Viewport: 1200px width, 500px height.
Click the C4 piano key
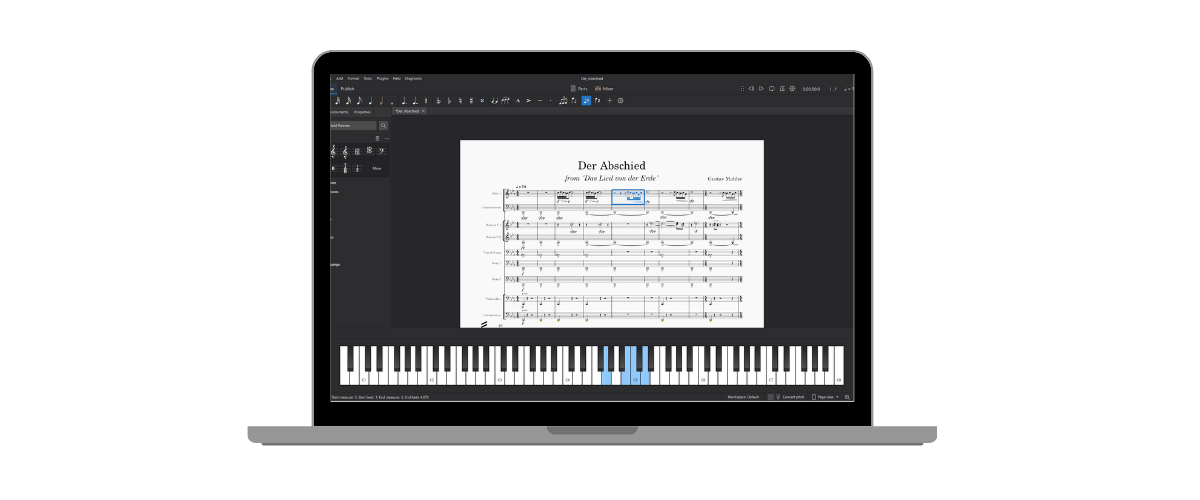tap(568, 378)
